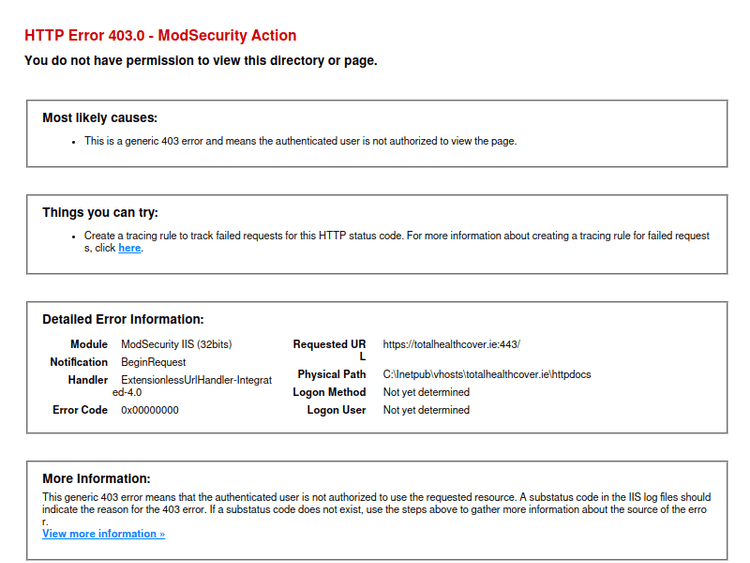
Task: Select the 'Most likely causes:' heading
Action: (99, 118)
